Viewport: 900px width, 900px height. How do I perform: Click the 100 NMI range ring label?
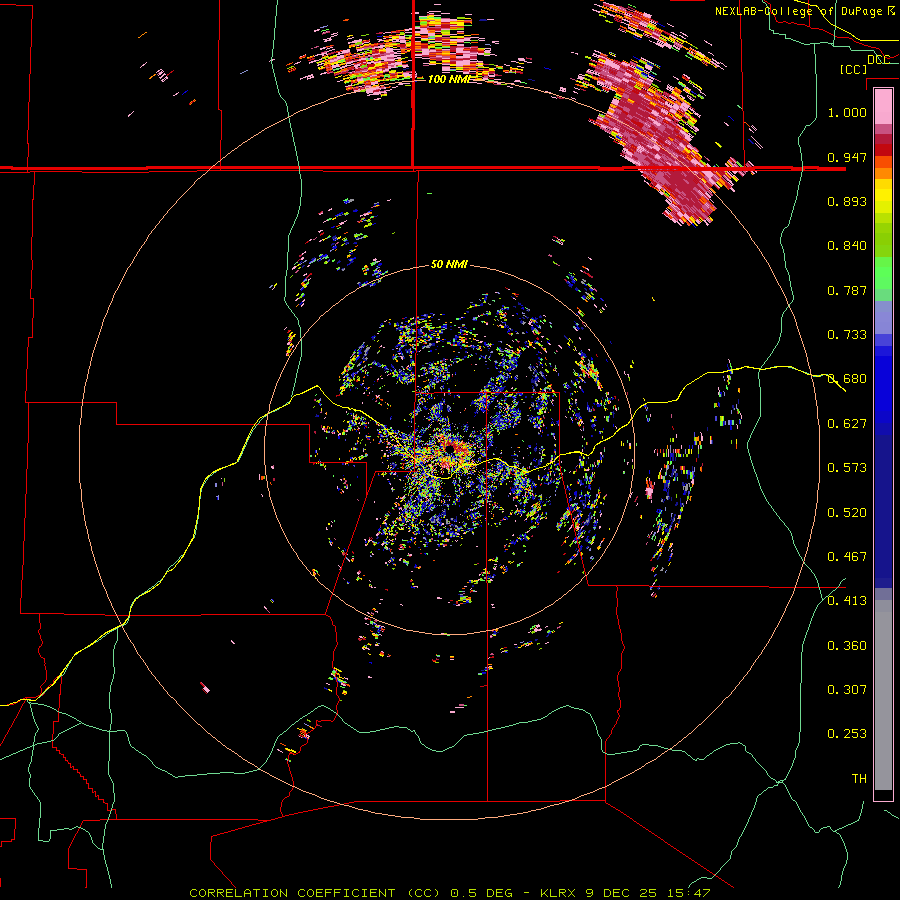tap(448, 79)
